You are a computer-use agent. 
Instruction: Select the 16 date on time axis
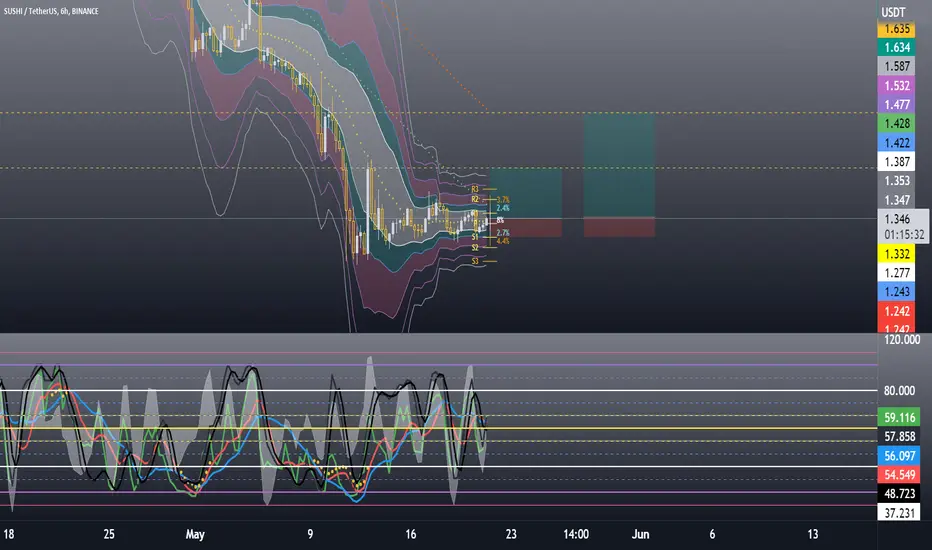[411, 534]
